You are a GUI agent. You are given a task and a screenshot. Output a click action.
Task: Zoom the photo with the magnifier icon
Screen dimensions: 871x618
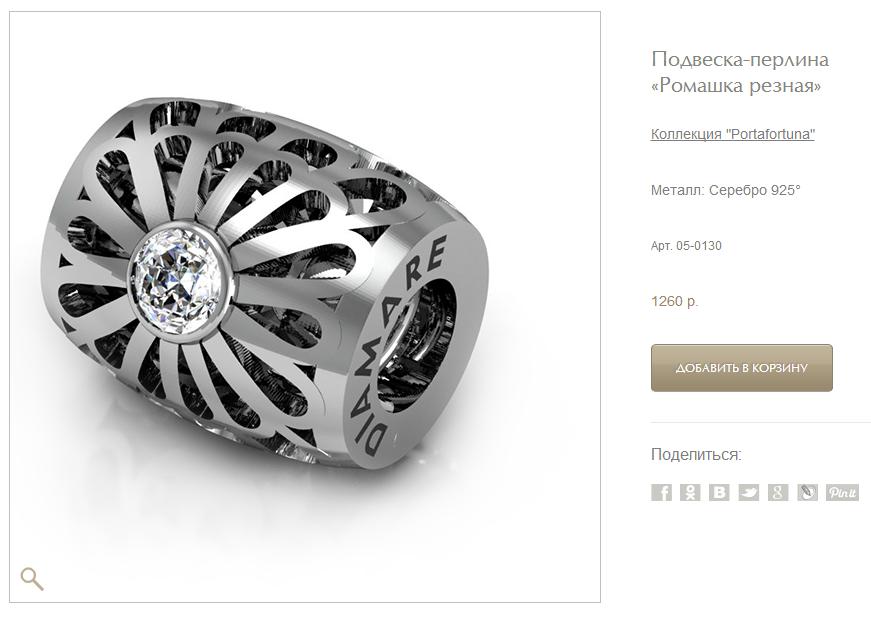[x=32, y=579]
